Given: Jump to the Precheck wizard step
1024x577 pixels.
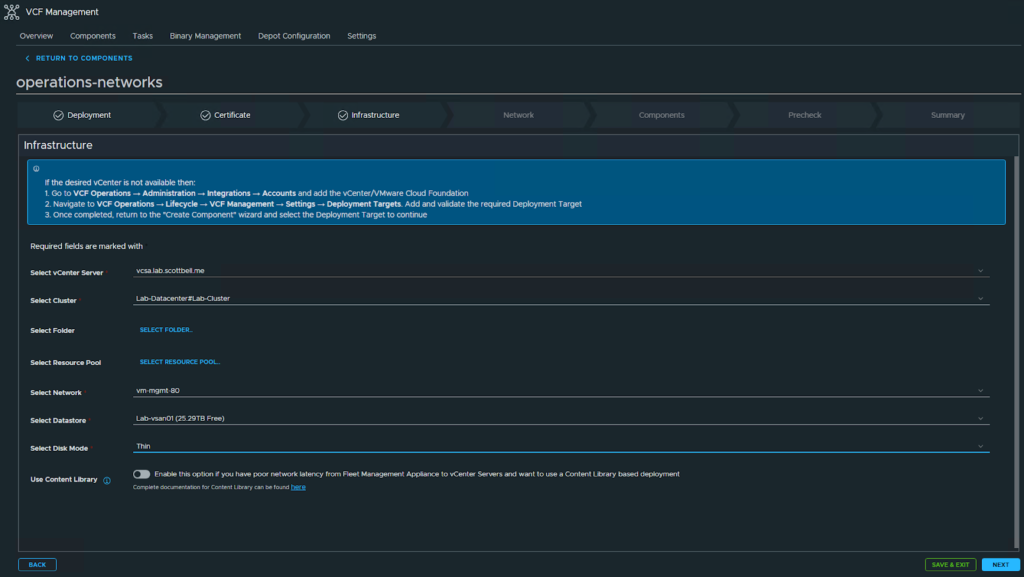Looking at the screenshot, I should coord(805,115).
